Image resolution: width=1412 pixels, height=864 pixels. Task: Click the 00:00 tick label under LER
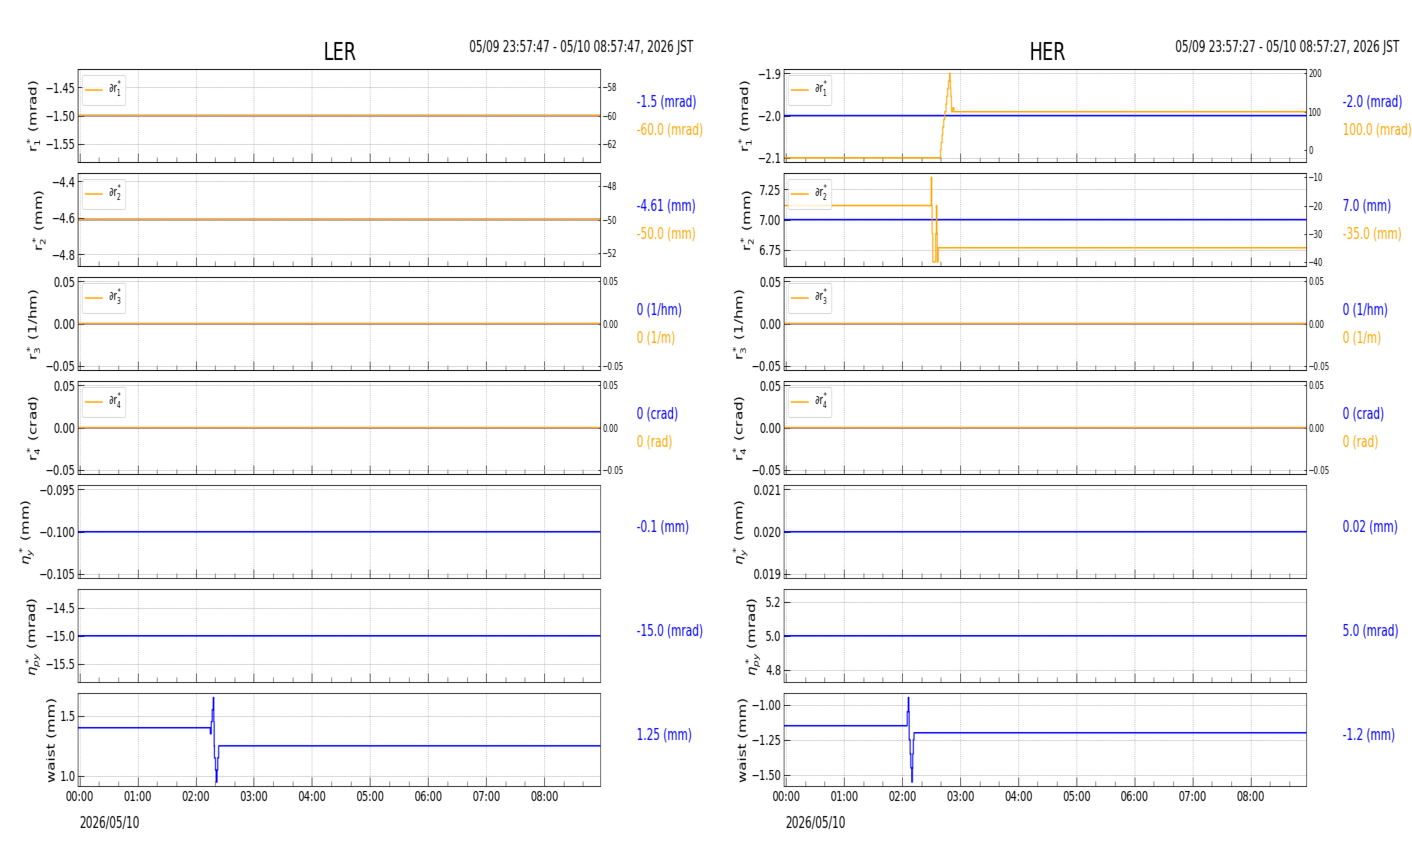point(80,797)
